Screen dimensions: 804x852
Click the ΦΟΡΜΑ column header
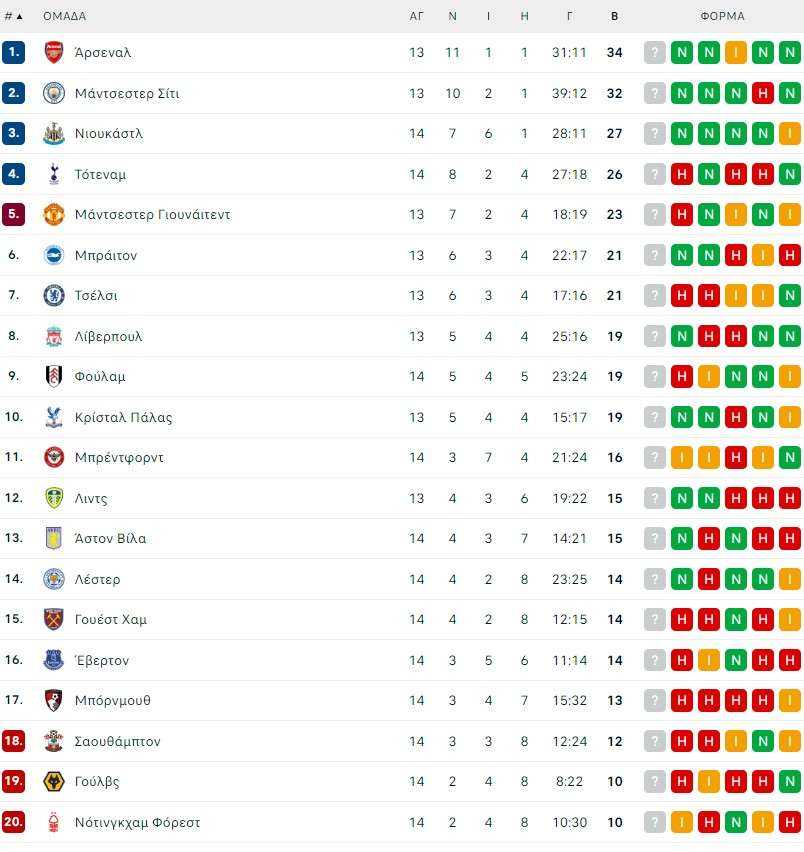723,16
